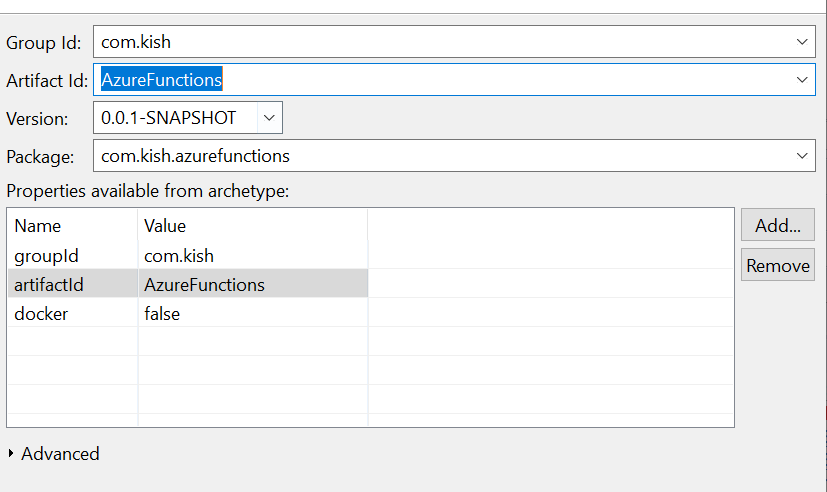Select the docker property row

click(x=41, y=314)
